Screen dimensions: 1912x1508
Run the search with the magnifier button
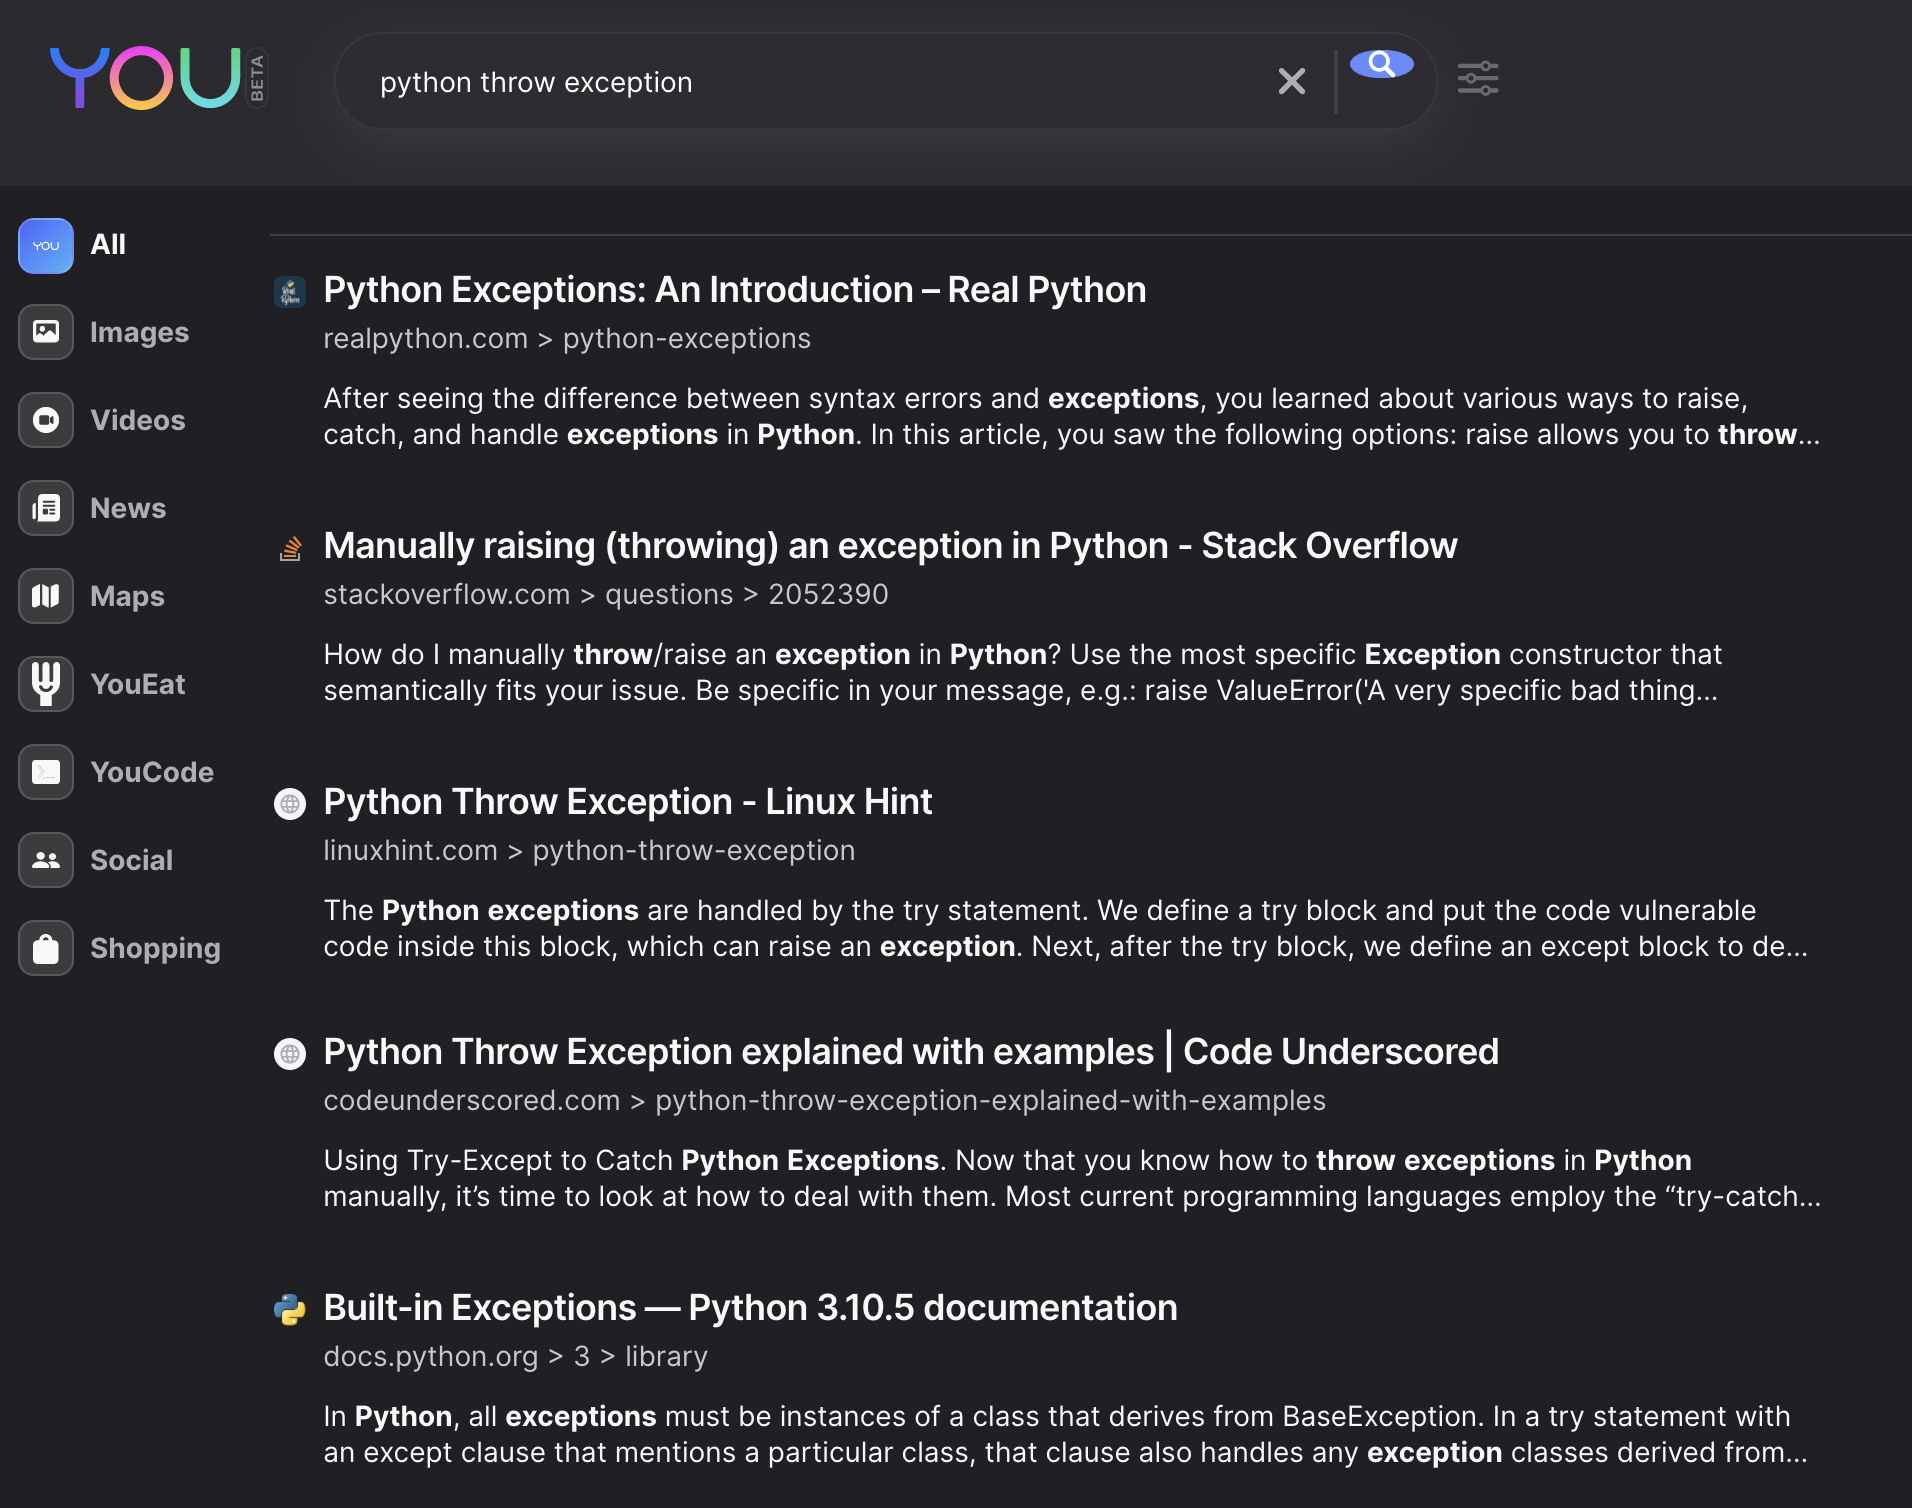pos(1381,65)
